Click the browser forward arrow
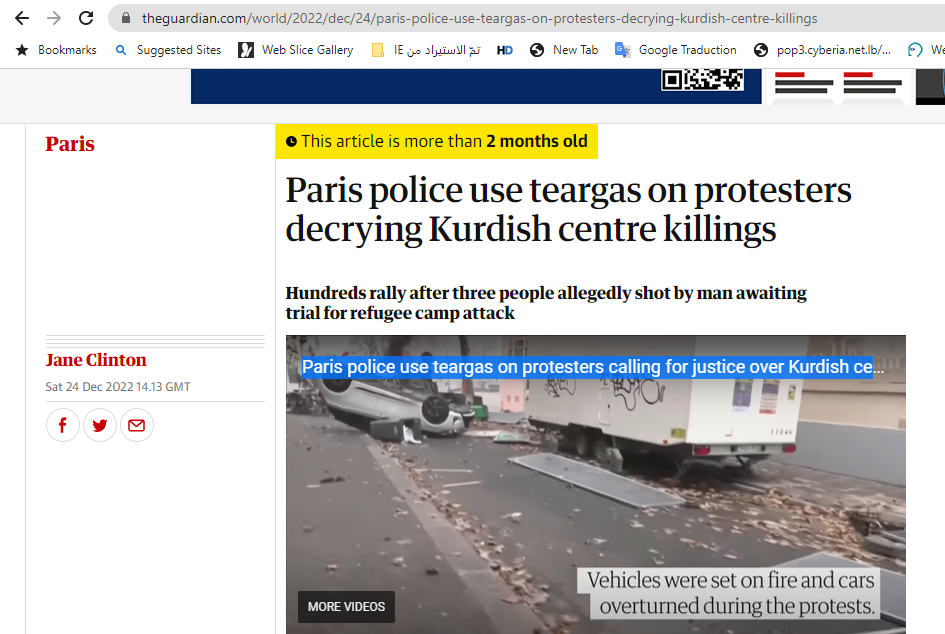 54,18
